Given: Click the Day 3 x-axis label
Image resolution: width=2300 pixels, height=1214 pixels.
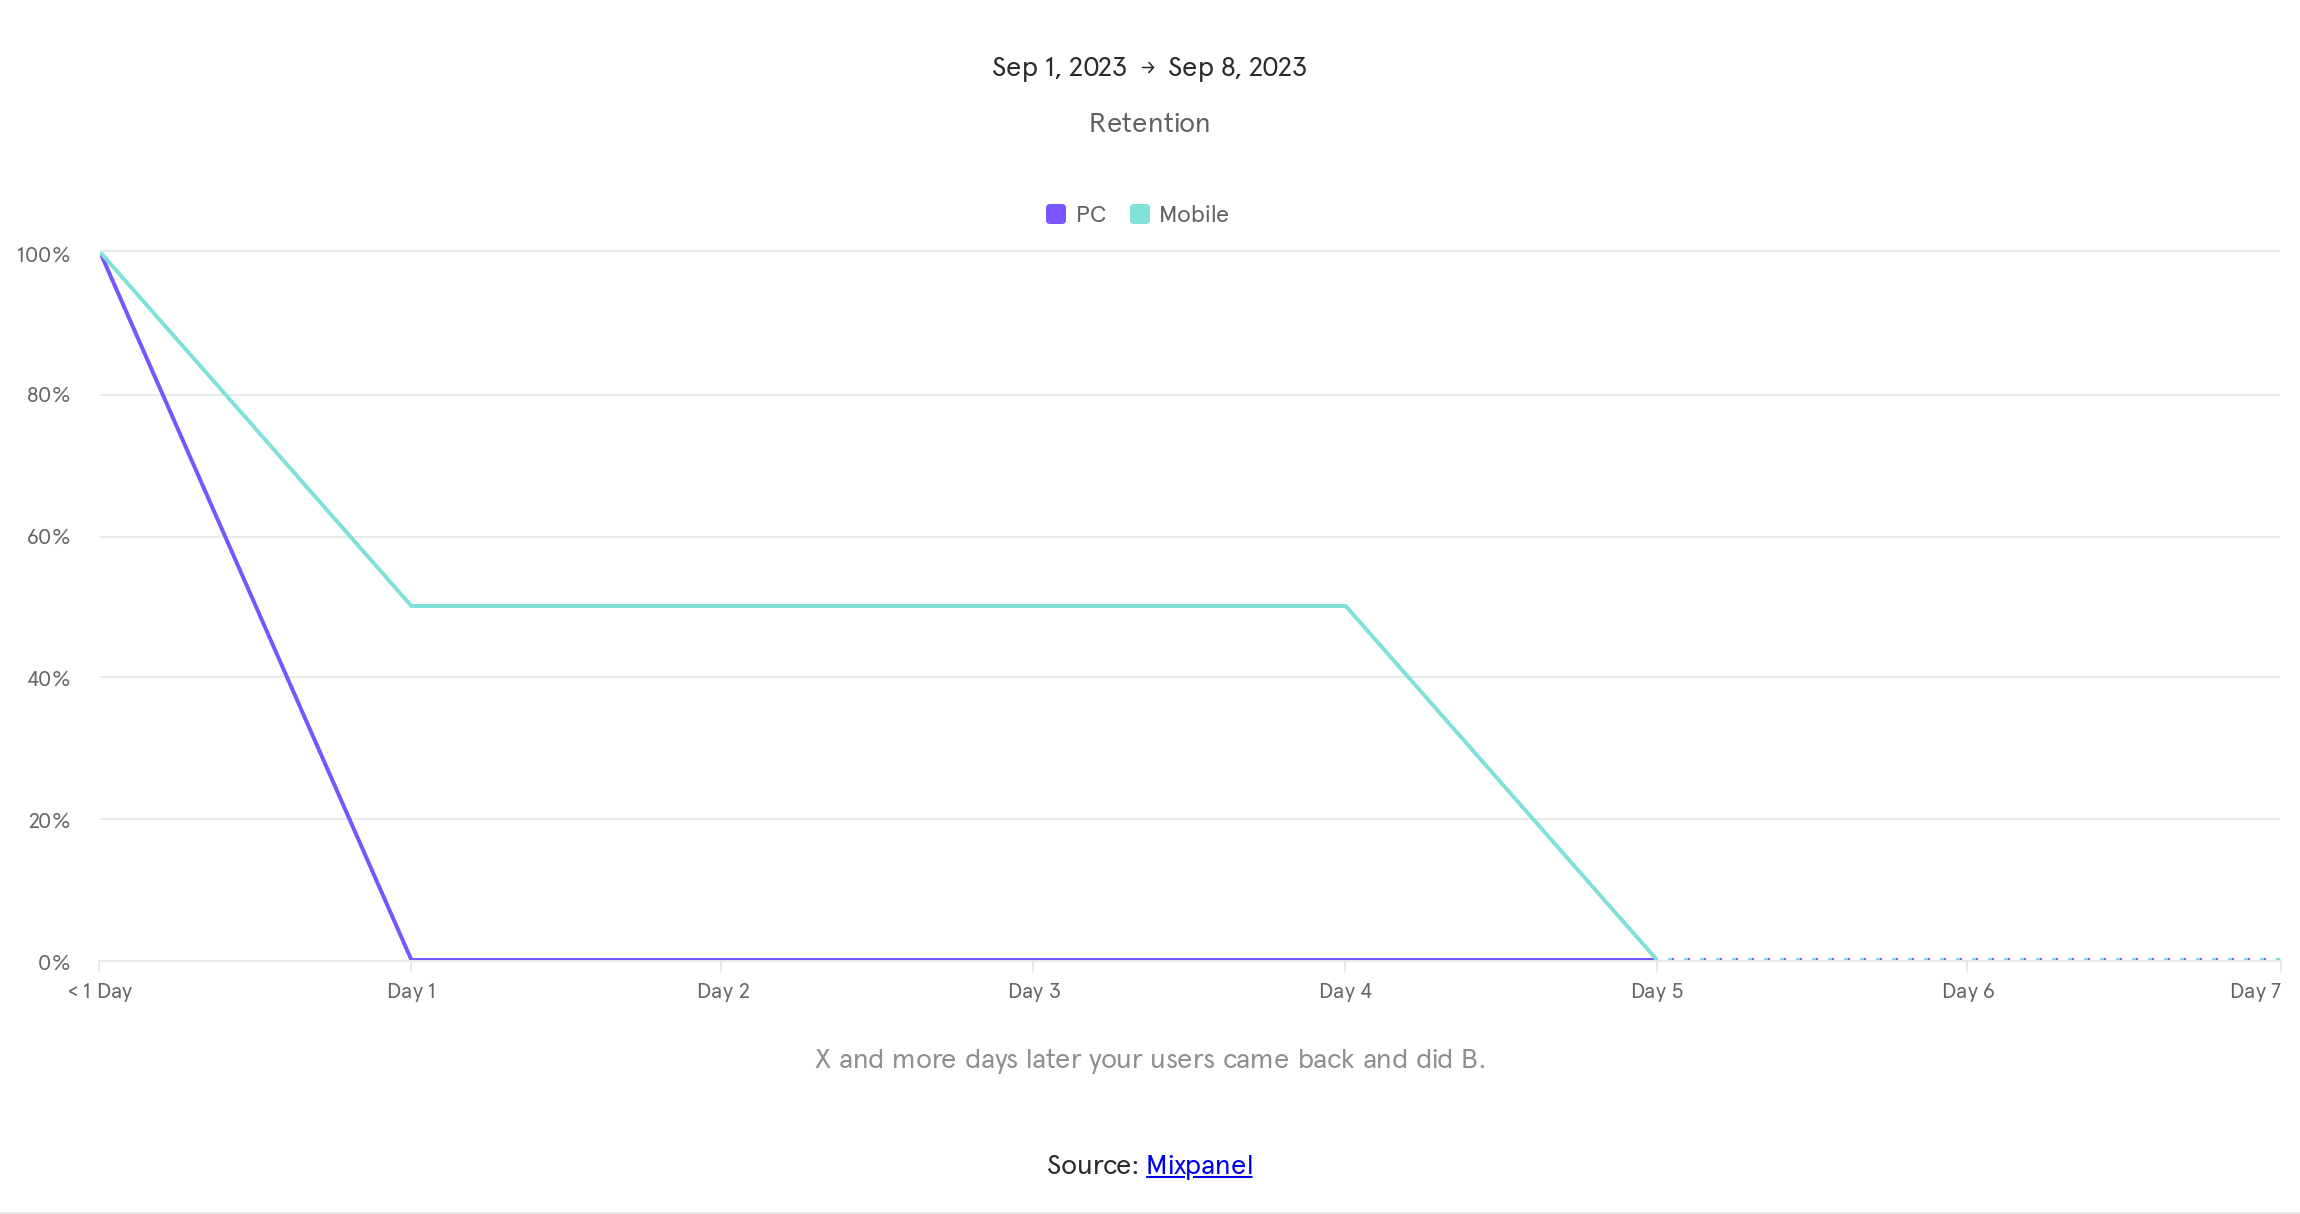Looking at the screenshot, I should (x=1034, y=991).
